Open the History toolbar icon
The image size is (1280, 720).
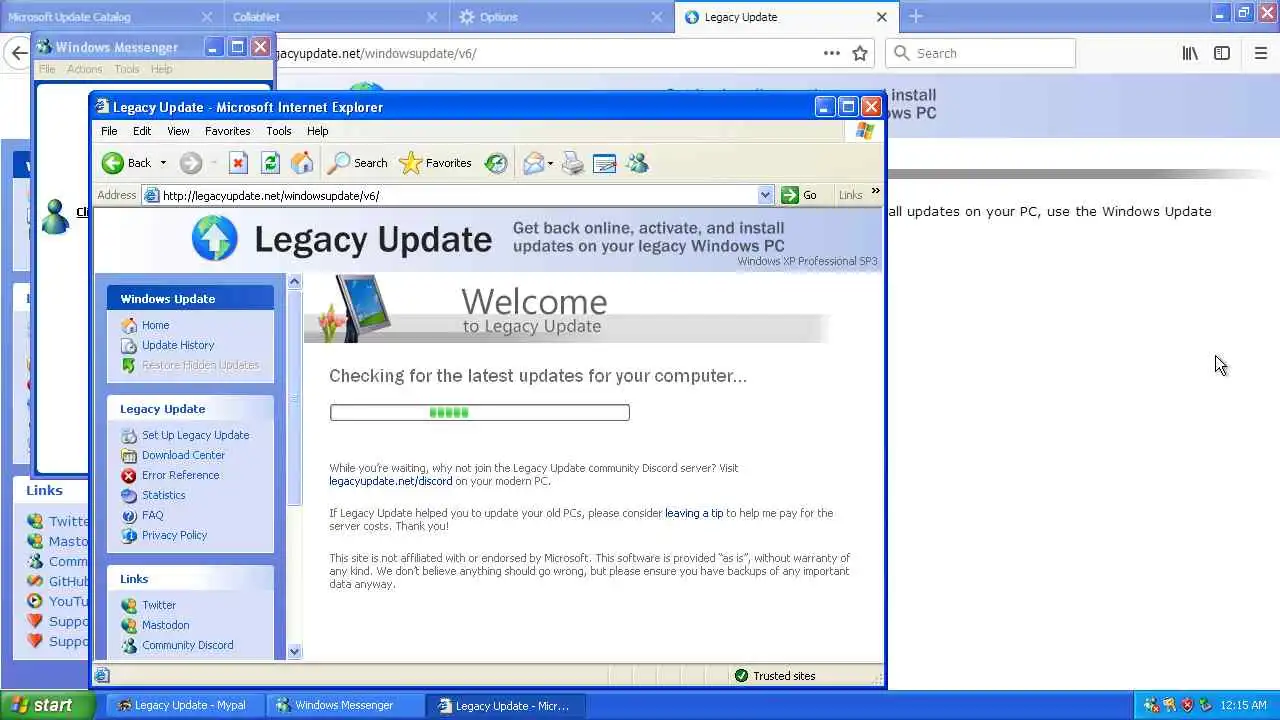(496, 163)
